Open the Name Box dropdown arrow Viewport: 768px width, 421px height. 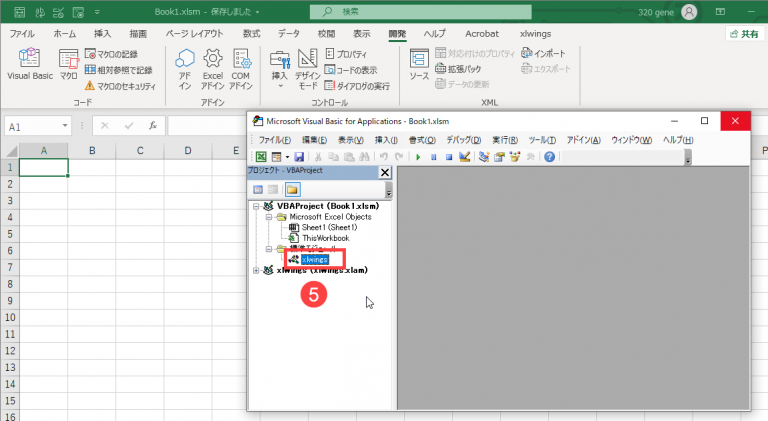[x=65, y=126]
